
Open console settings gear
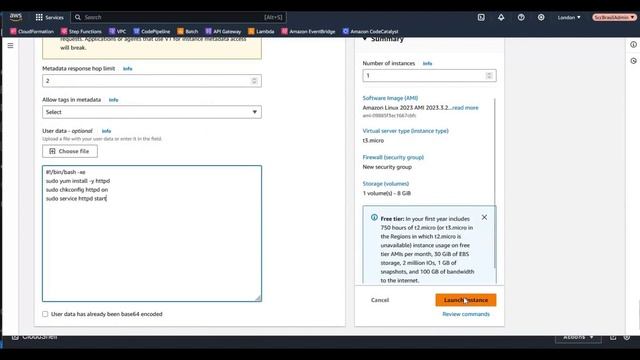click(541, 17)
